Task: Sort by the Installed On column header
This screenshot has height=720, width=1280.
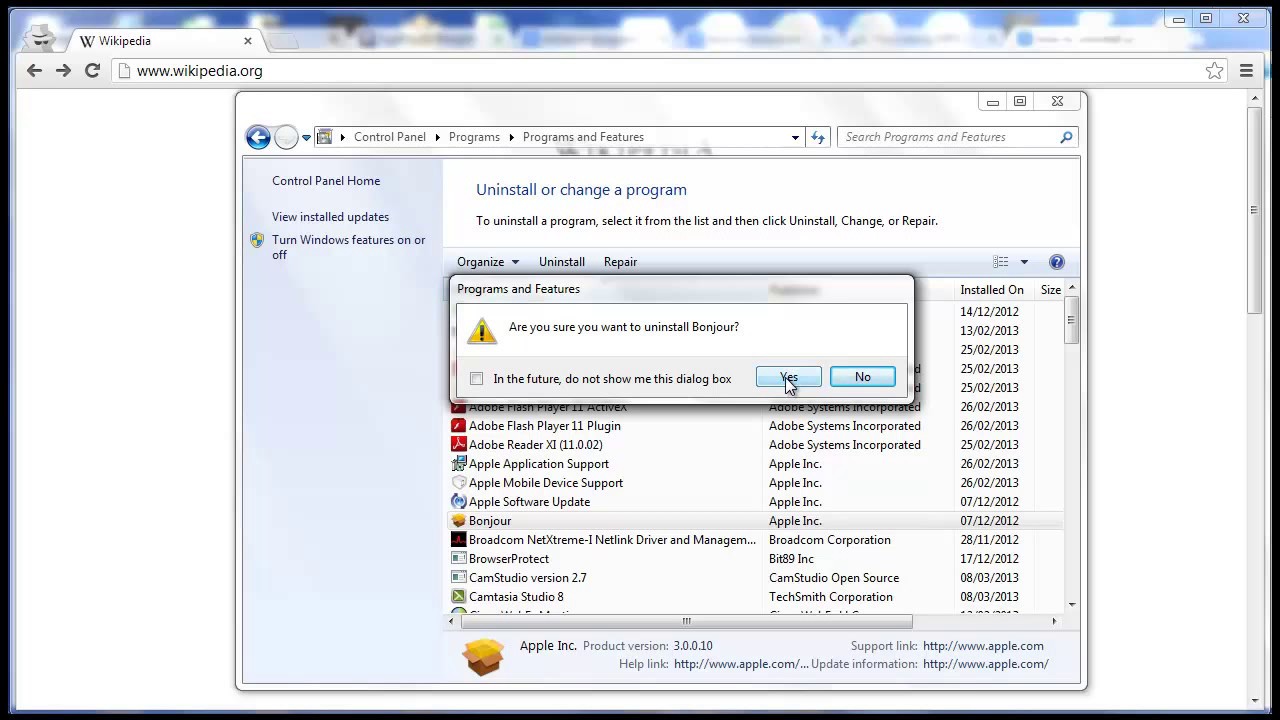Action: click(992, 290)
